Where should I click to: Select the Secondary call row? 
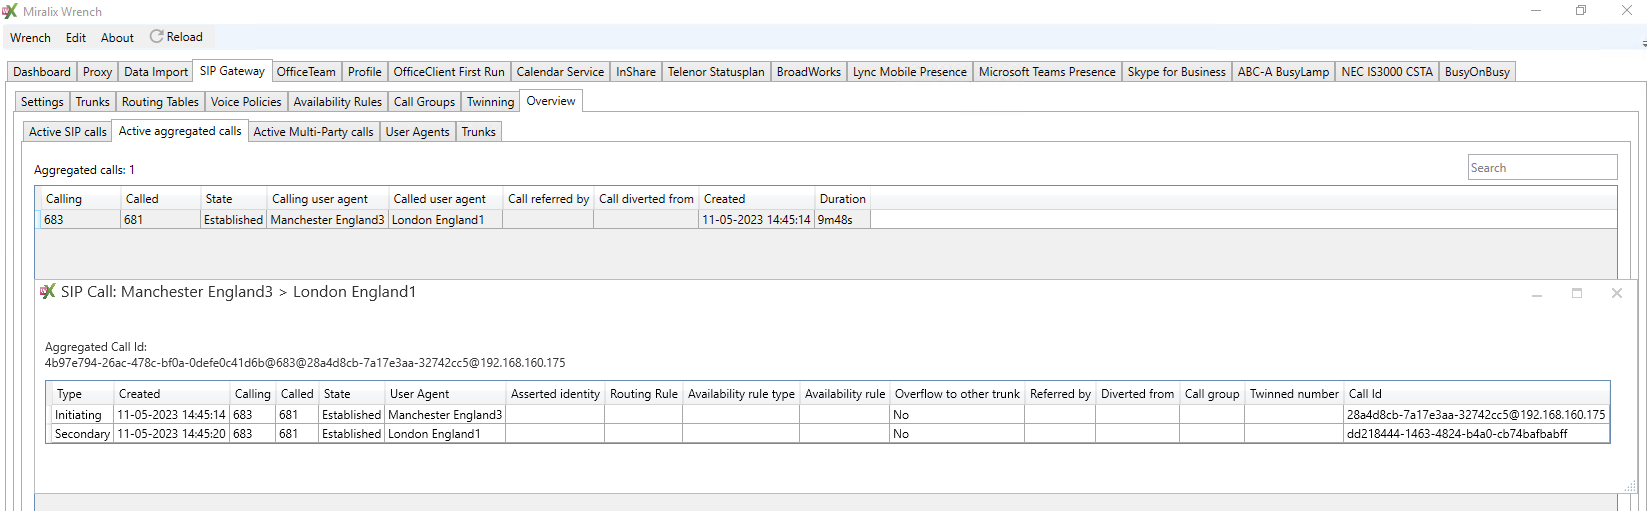pyautogui.click(x=829, y=434)
